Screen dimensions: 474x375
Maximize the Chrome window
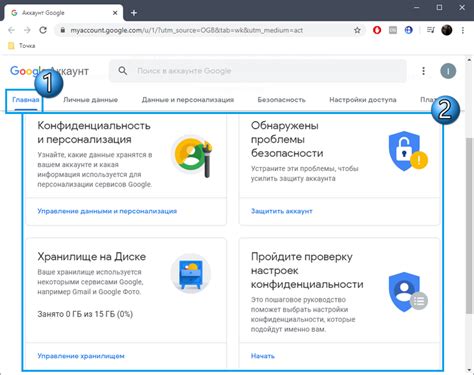click(x=439, y=7)
